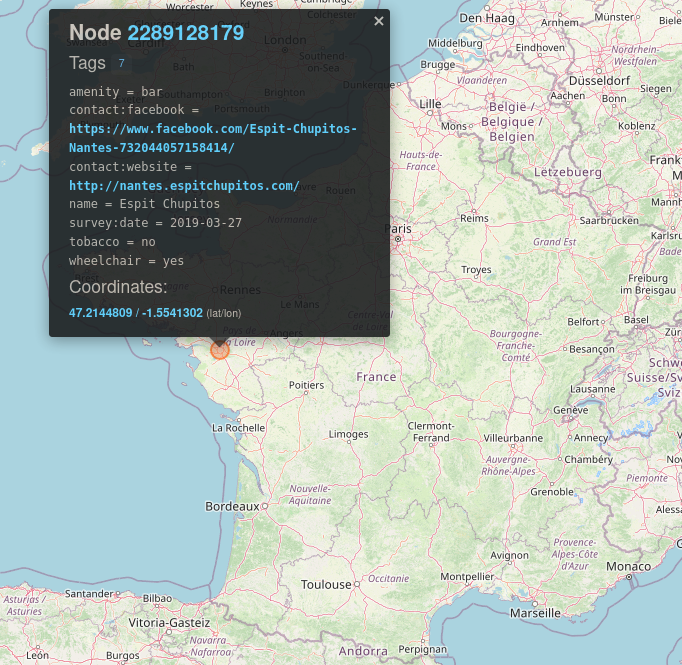
Task: Click the Occitanie region label
Action: pos(388,579)
